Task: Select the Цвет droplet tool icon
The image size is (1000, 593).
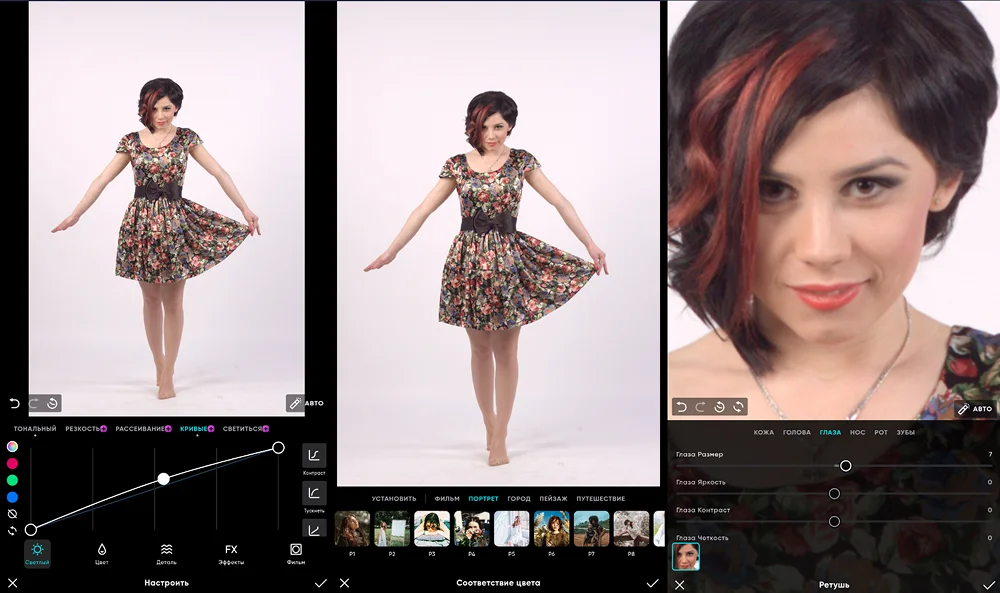Action: [101, 551]
